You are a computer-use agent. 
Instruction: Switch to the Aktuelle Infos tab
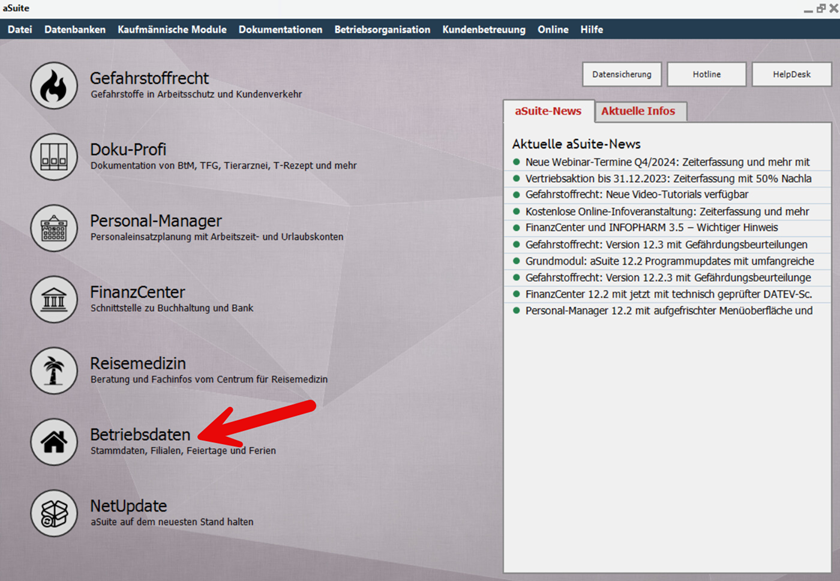click(x=640, y=111)
